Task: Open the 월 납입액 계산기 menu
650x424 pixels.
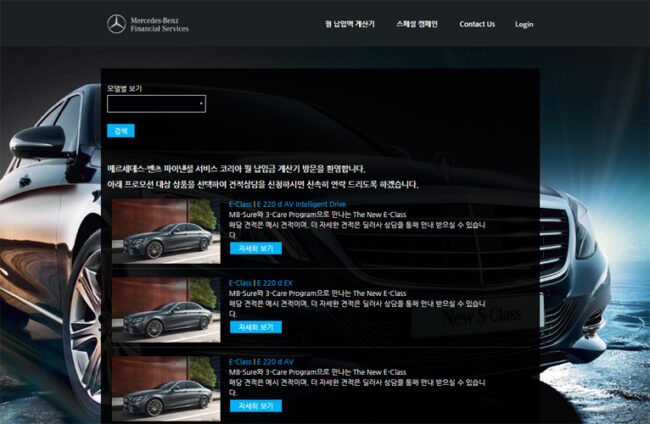Action: [349, 24]
